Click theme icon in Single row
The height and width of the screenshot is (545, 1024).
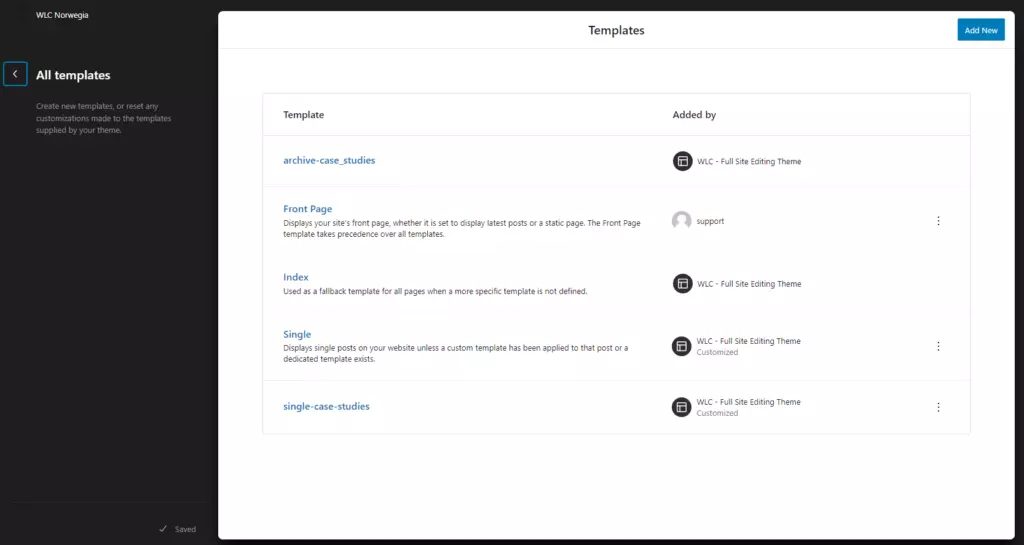pyautogui.click(x=682, y=346)
